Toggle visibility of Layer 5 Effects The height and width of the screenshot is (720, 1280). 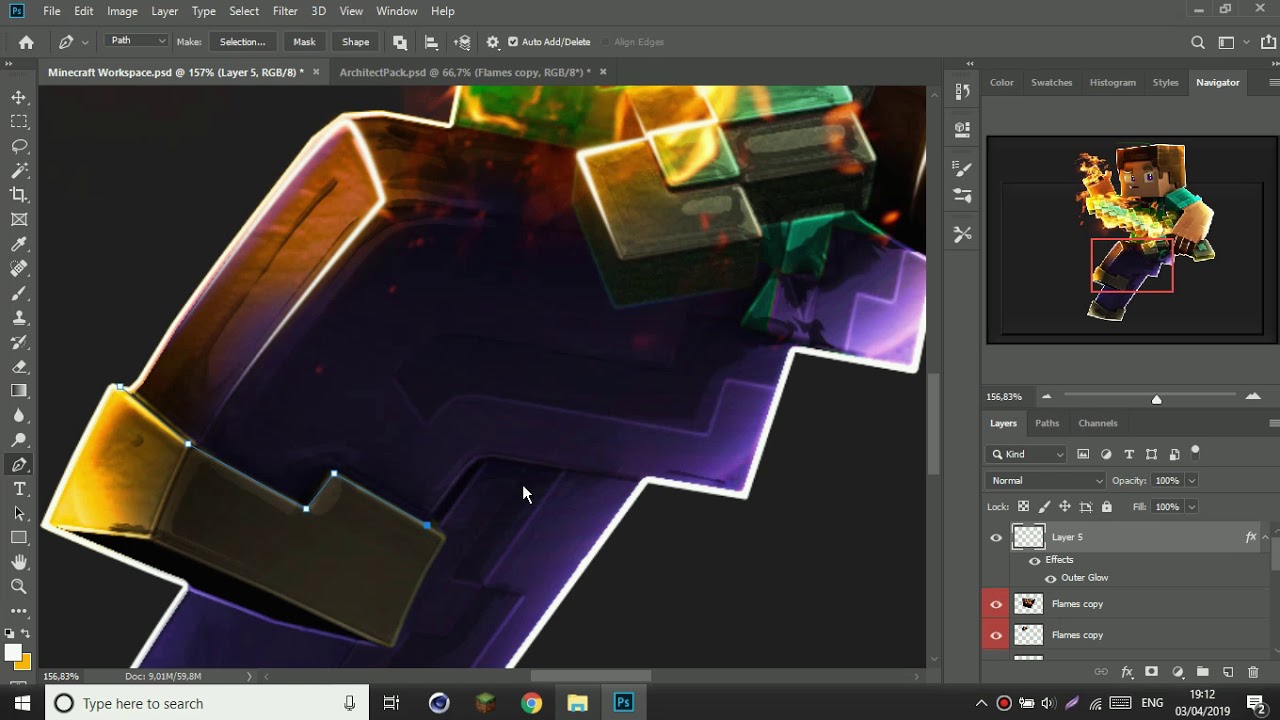(1035, 560)
